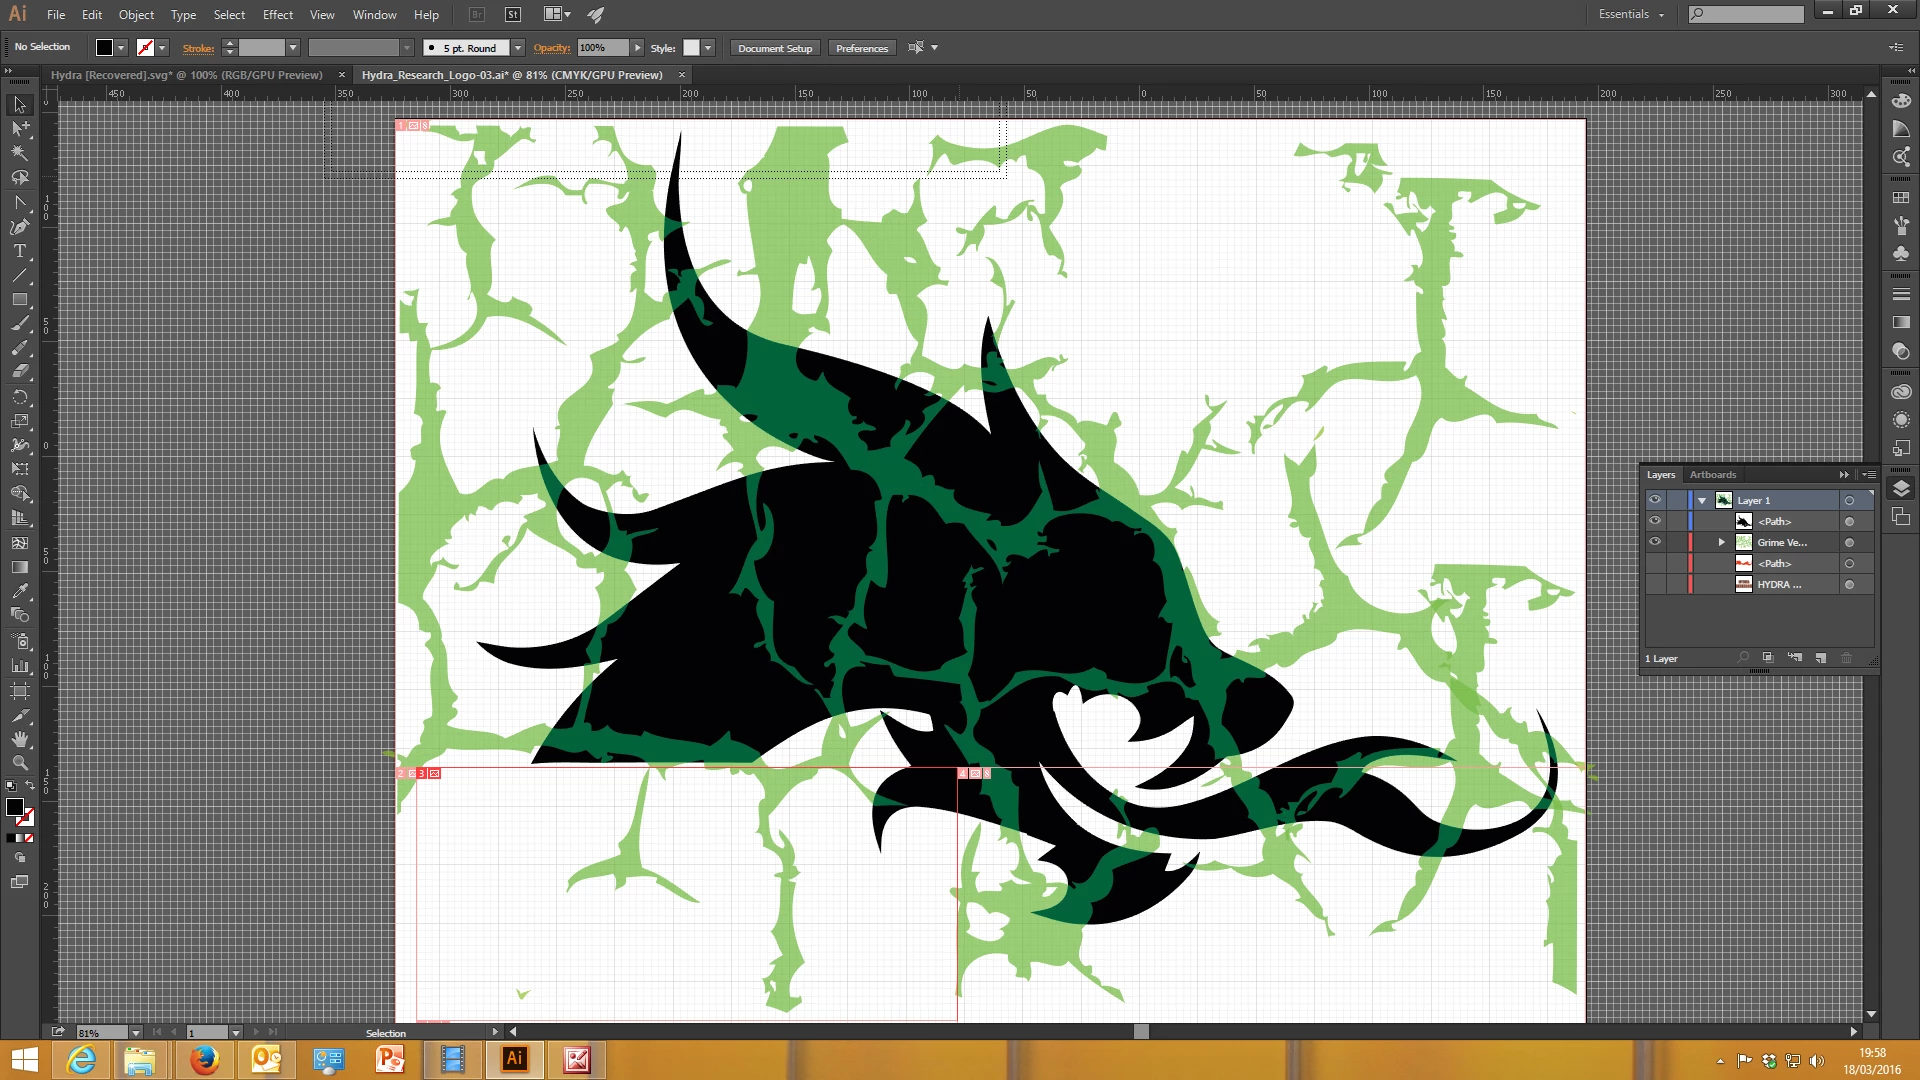Collapse Layer 1 disclosure triangle
Viewport: 1920px width, 1080px height.
[x=1702, y=500]
